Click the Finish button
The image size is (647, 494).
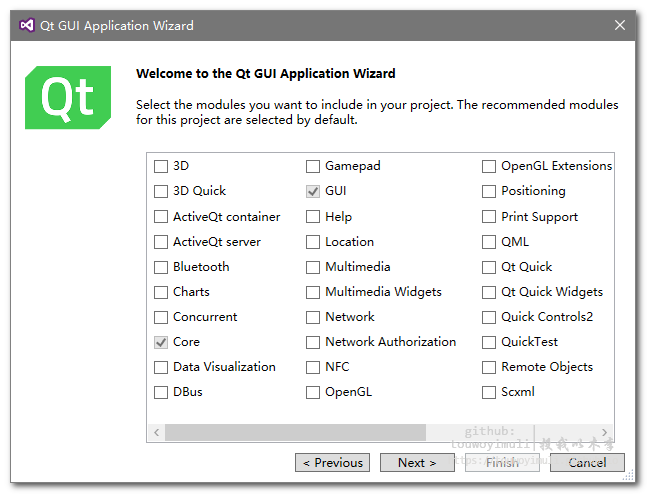pos(502,463)
